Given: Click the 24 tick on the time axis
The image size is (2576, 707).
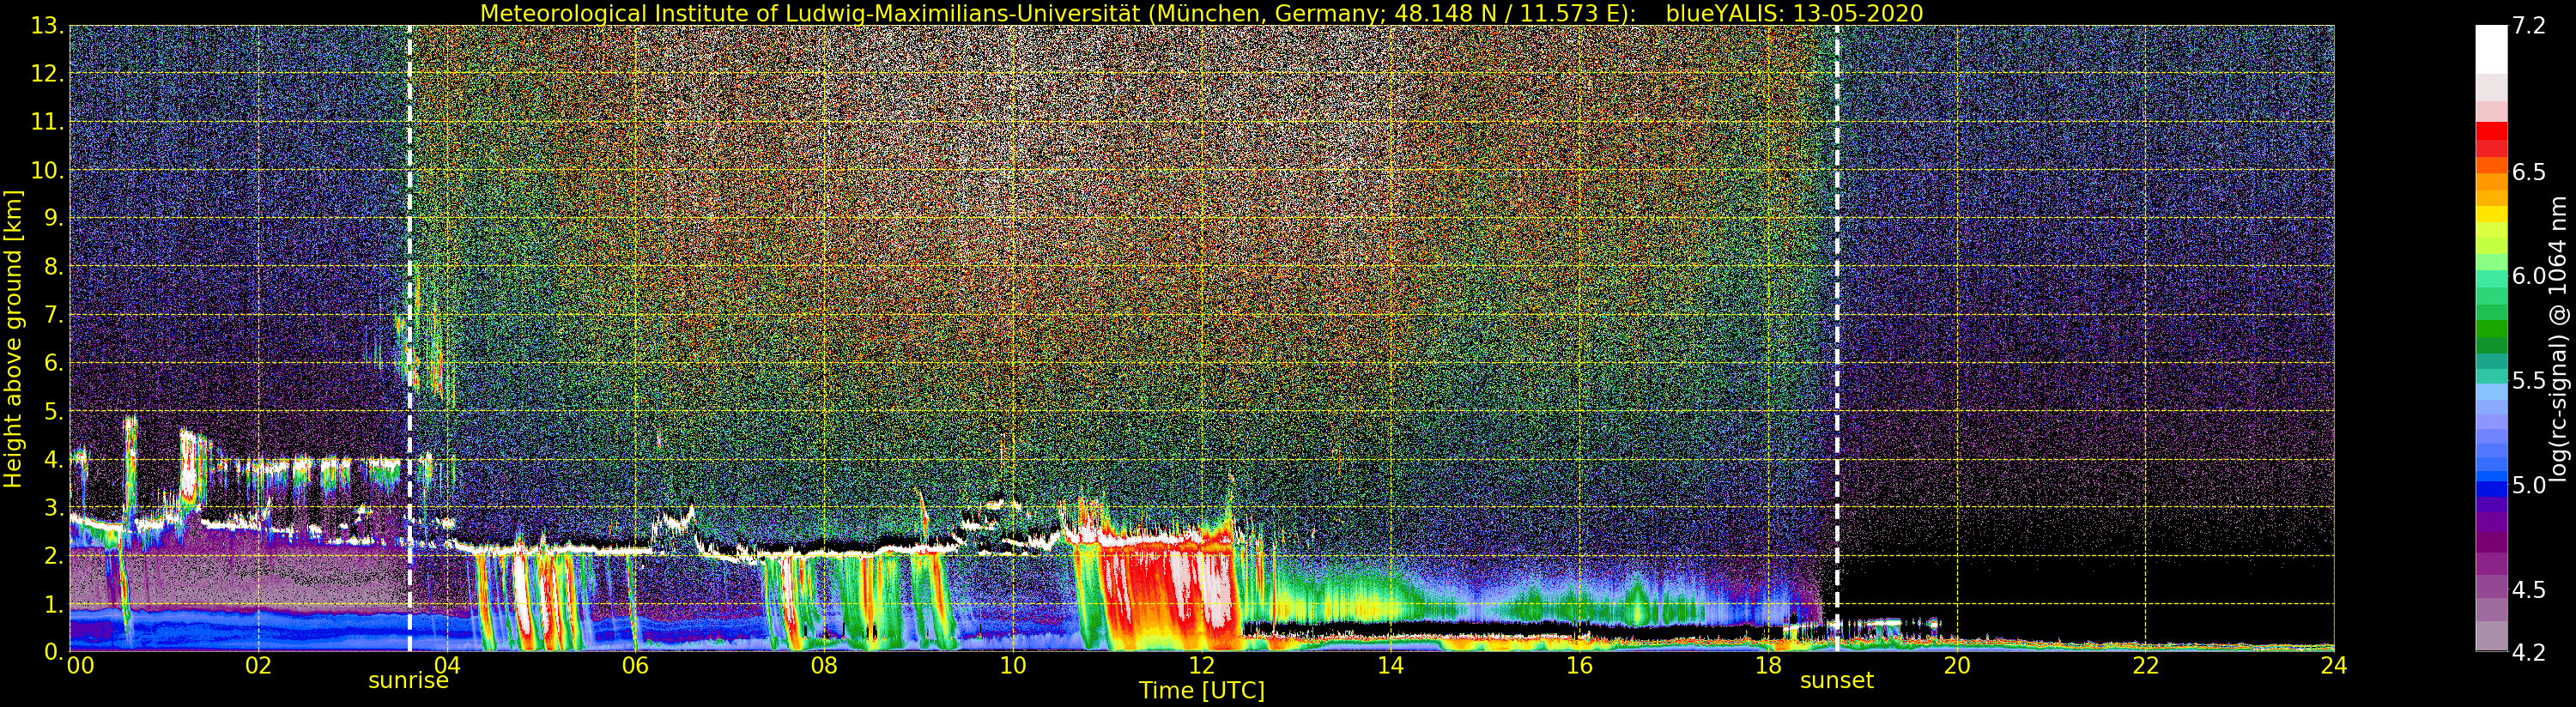Looking at the screenshot, I should click(2333, 667).
